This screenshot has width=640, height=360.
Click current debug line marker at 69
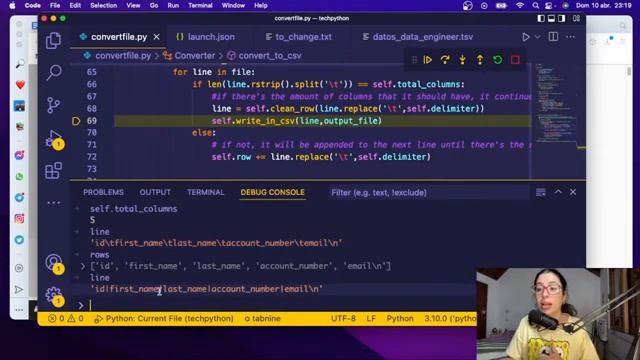point(76,121)
